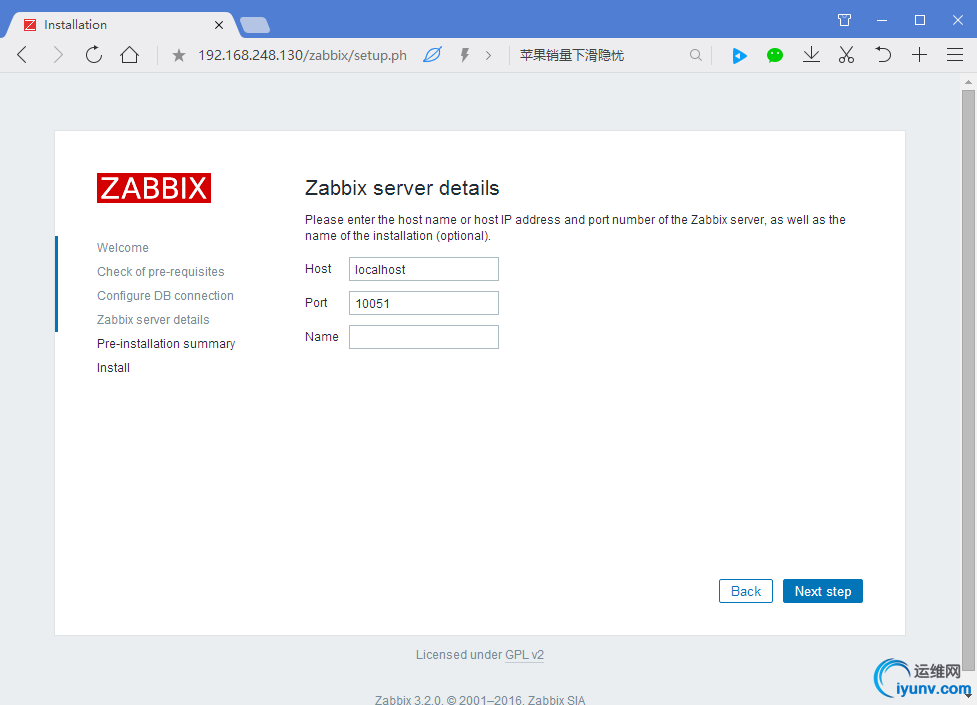Close the Installation tab
This screenshot has width=977, height=705.
[x=219, y=25]
